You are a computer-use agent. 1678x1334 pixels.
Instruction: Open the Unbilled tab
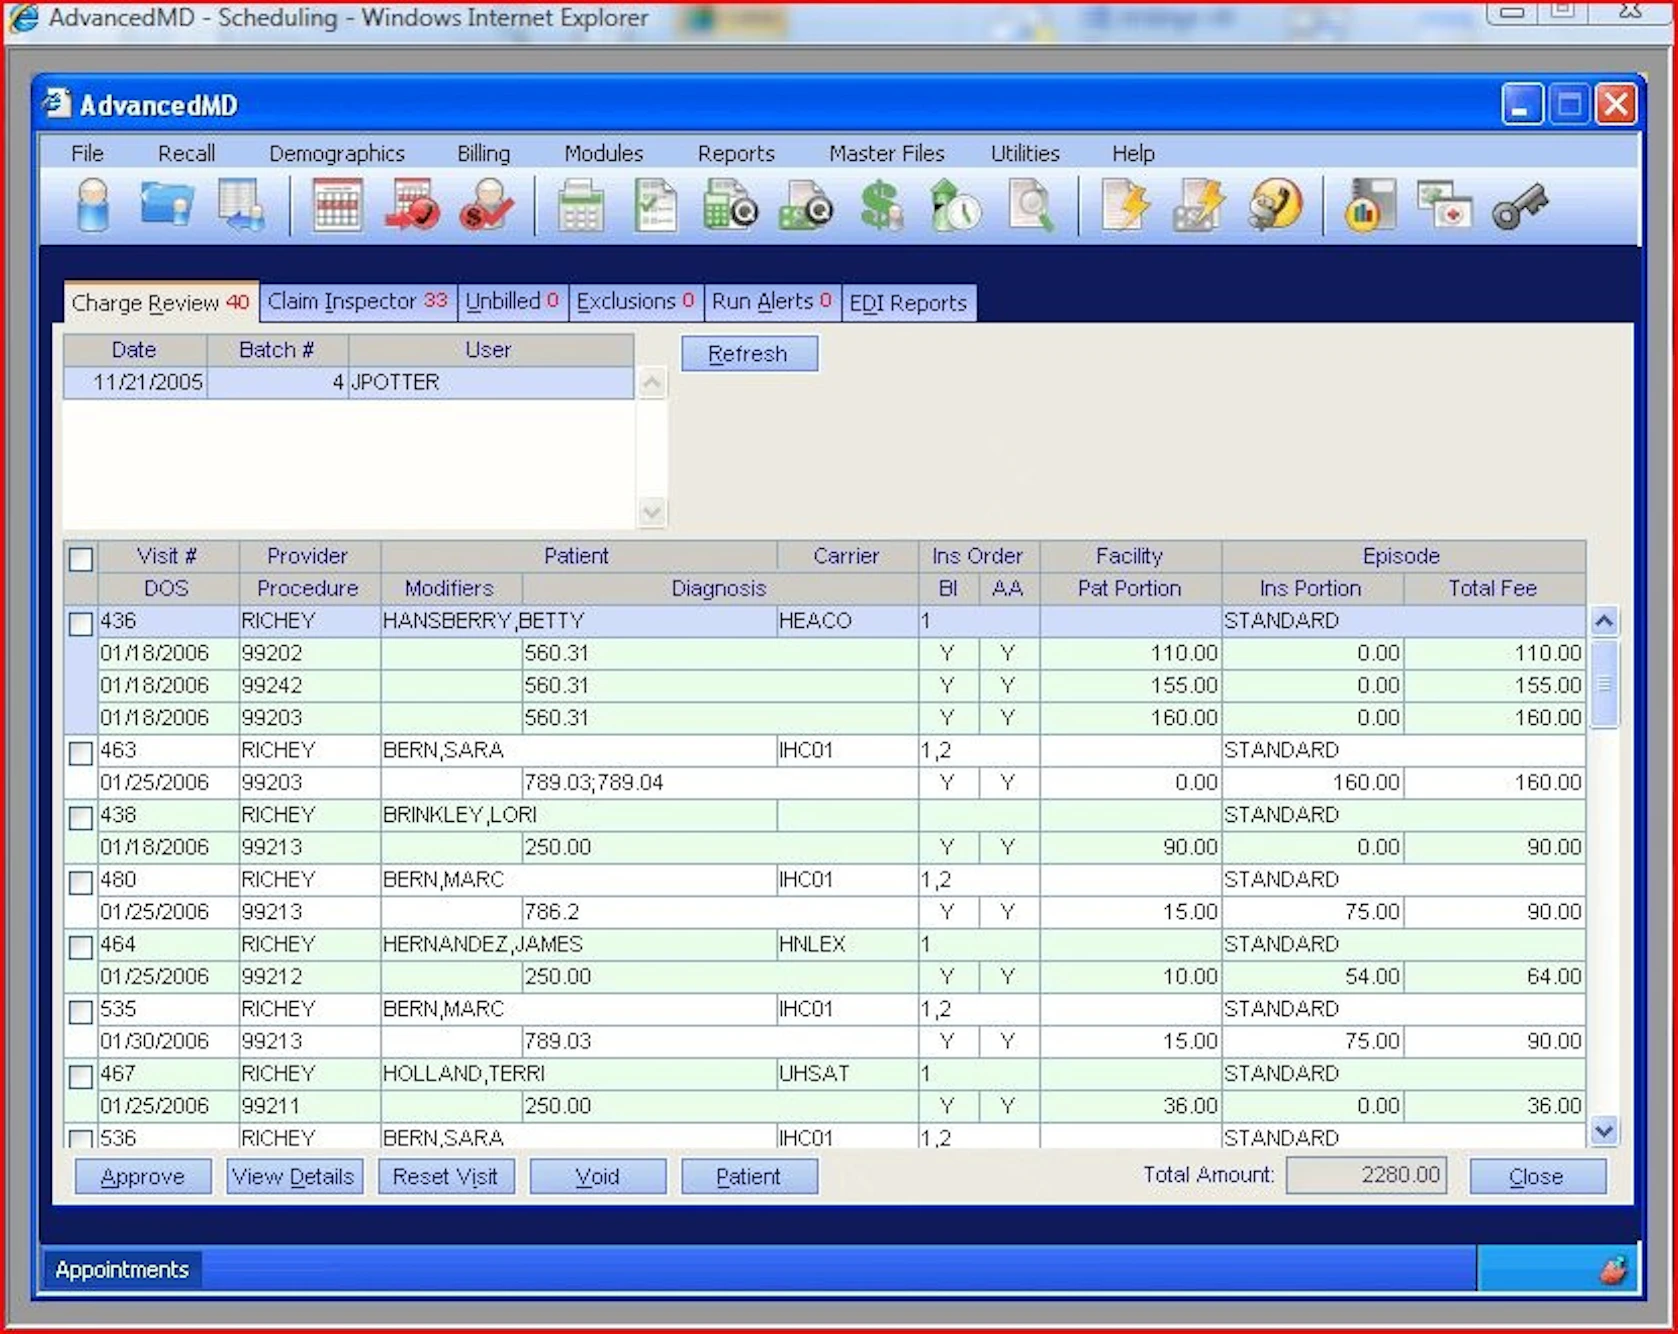pyautogui.click(x=512, y=301)
